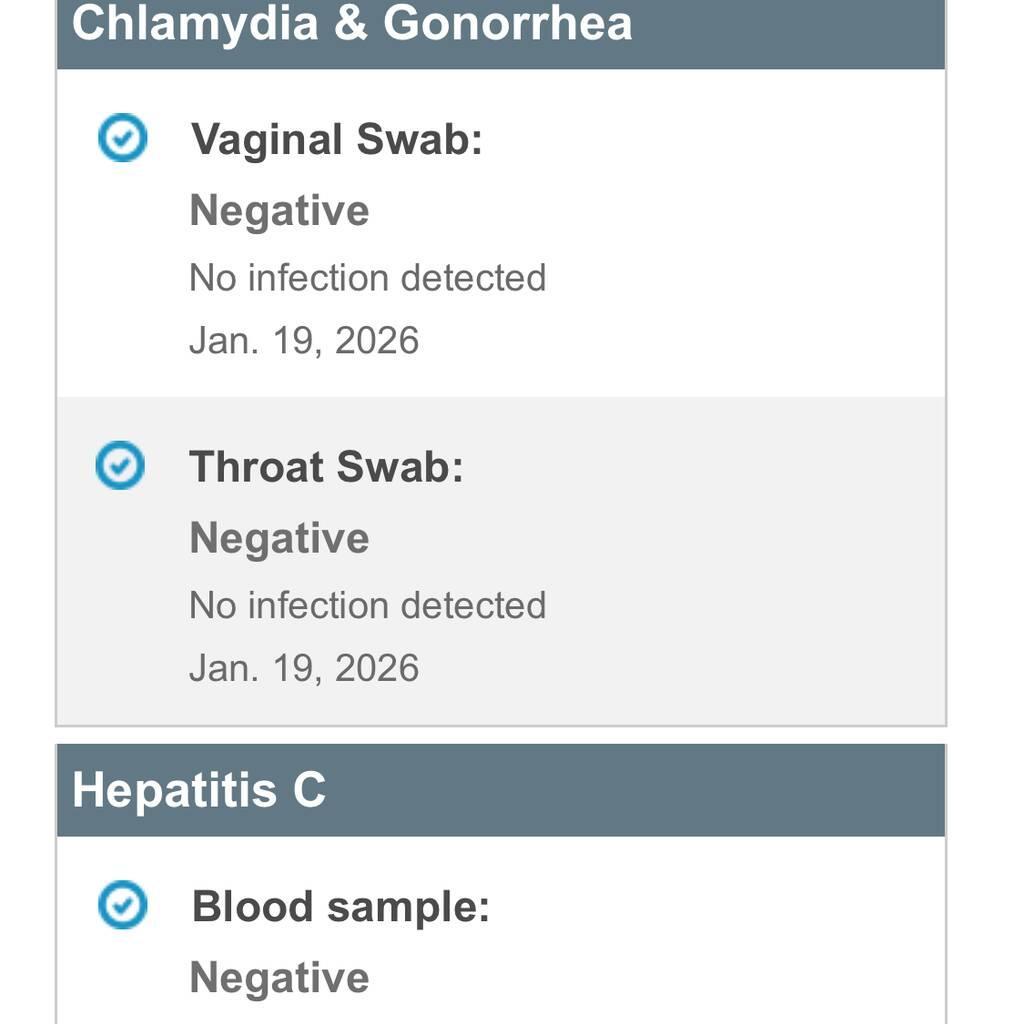Click the "Throat Swab:" label

tap(326, 467)
